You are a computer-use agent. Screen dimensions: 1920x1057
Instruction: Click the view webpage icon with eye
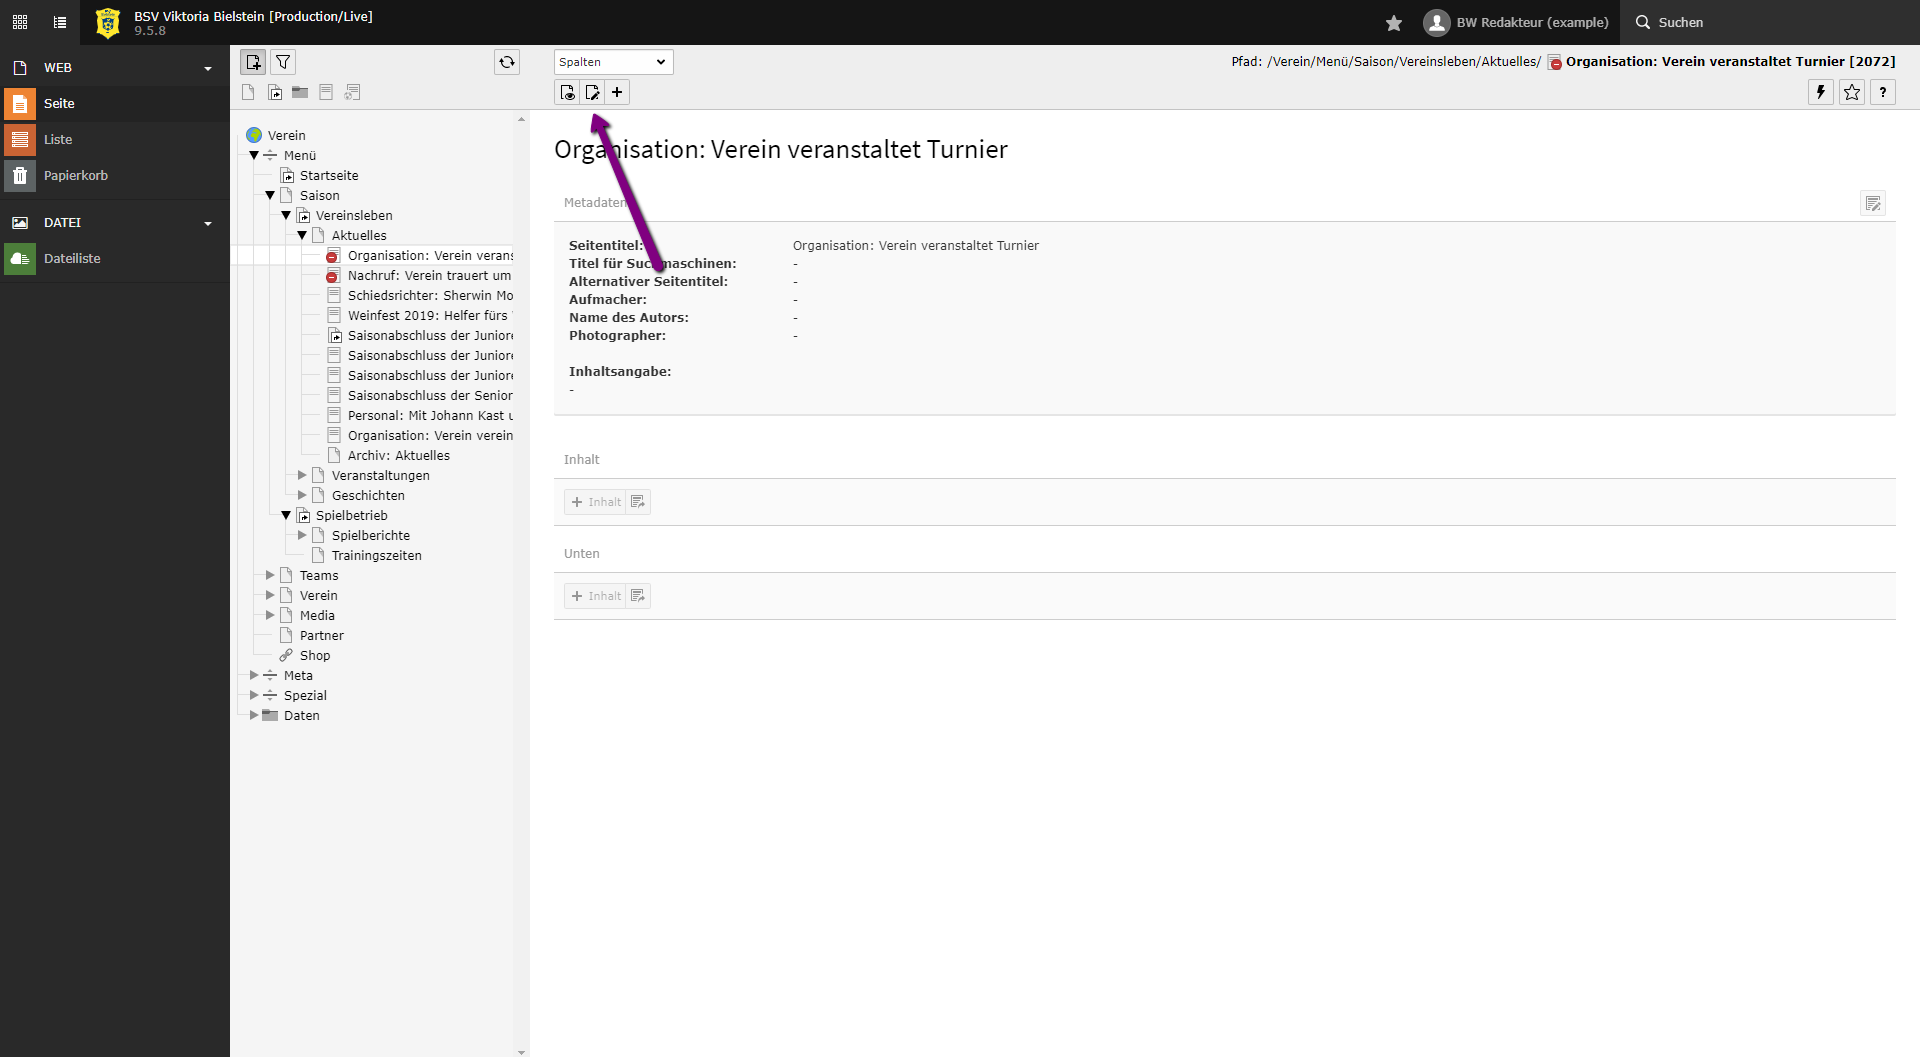click(x=567, y=92)
